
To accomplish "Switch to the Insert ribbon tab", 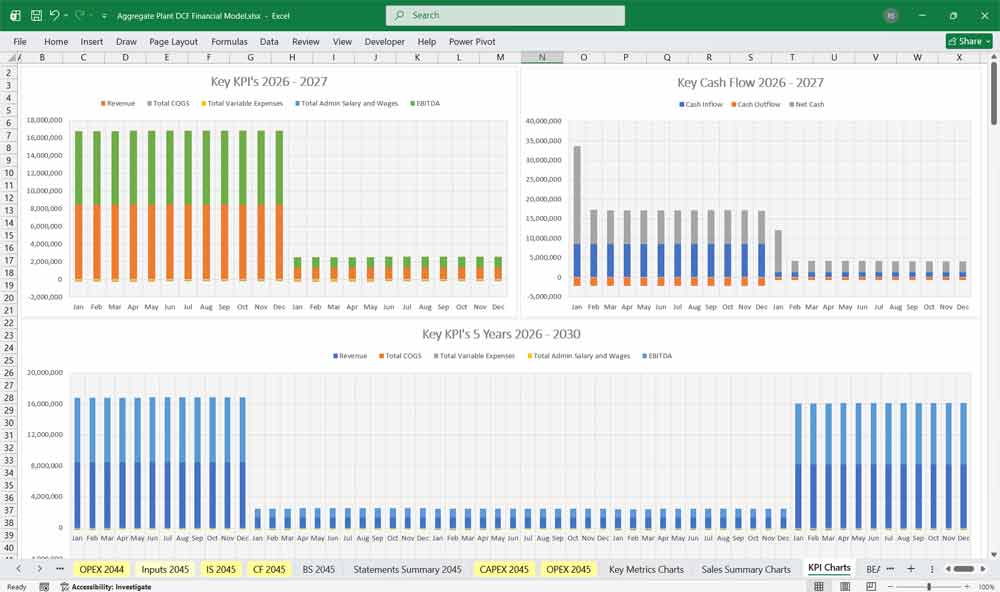I will [91, 41].
